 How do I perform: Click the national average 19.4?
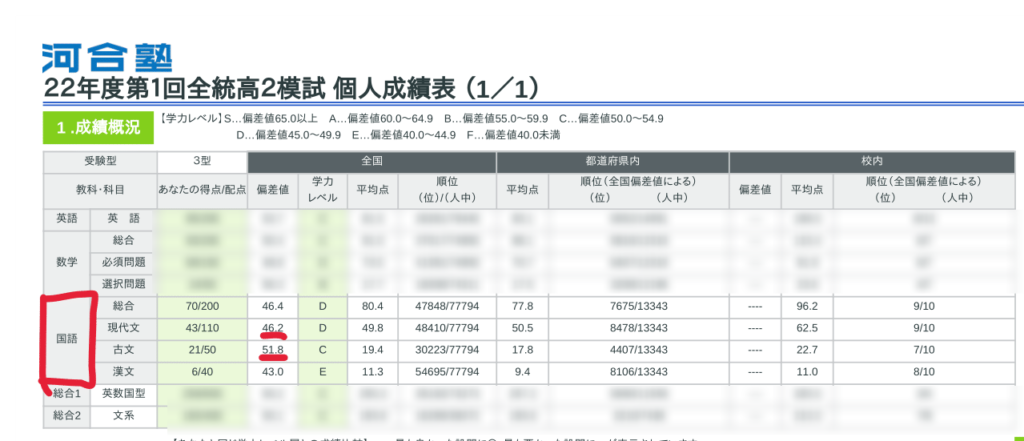pos(372,350)
